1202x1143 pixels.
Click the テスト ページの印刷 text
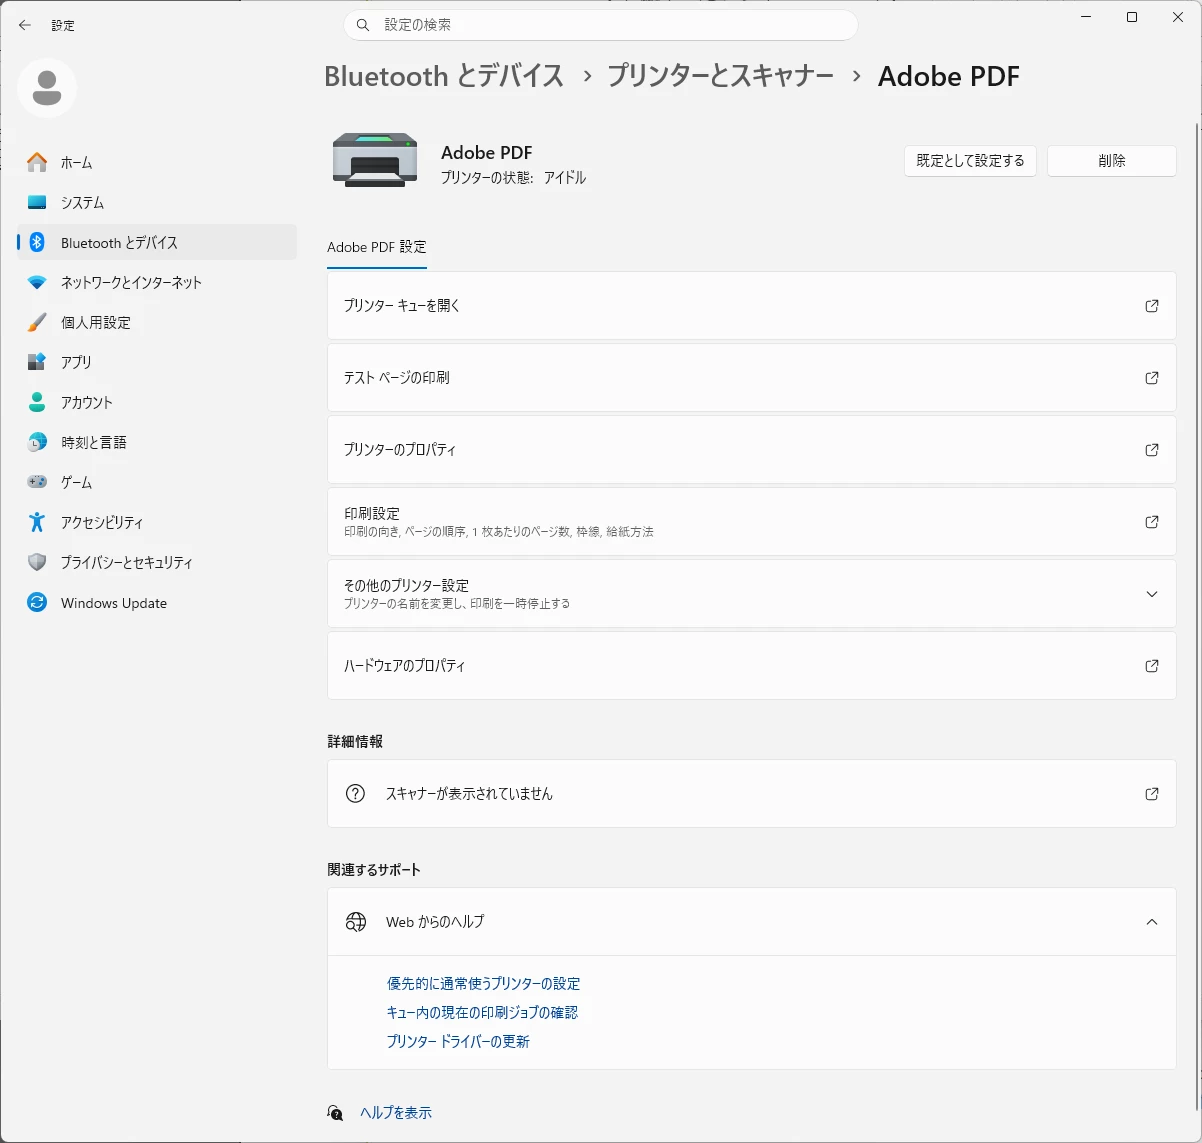pyautogui.click(x=397, y=378)
